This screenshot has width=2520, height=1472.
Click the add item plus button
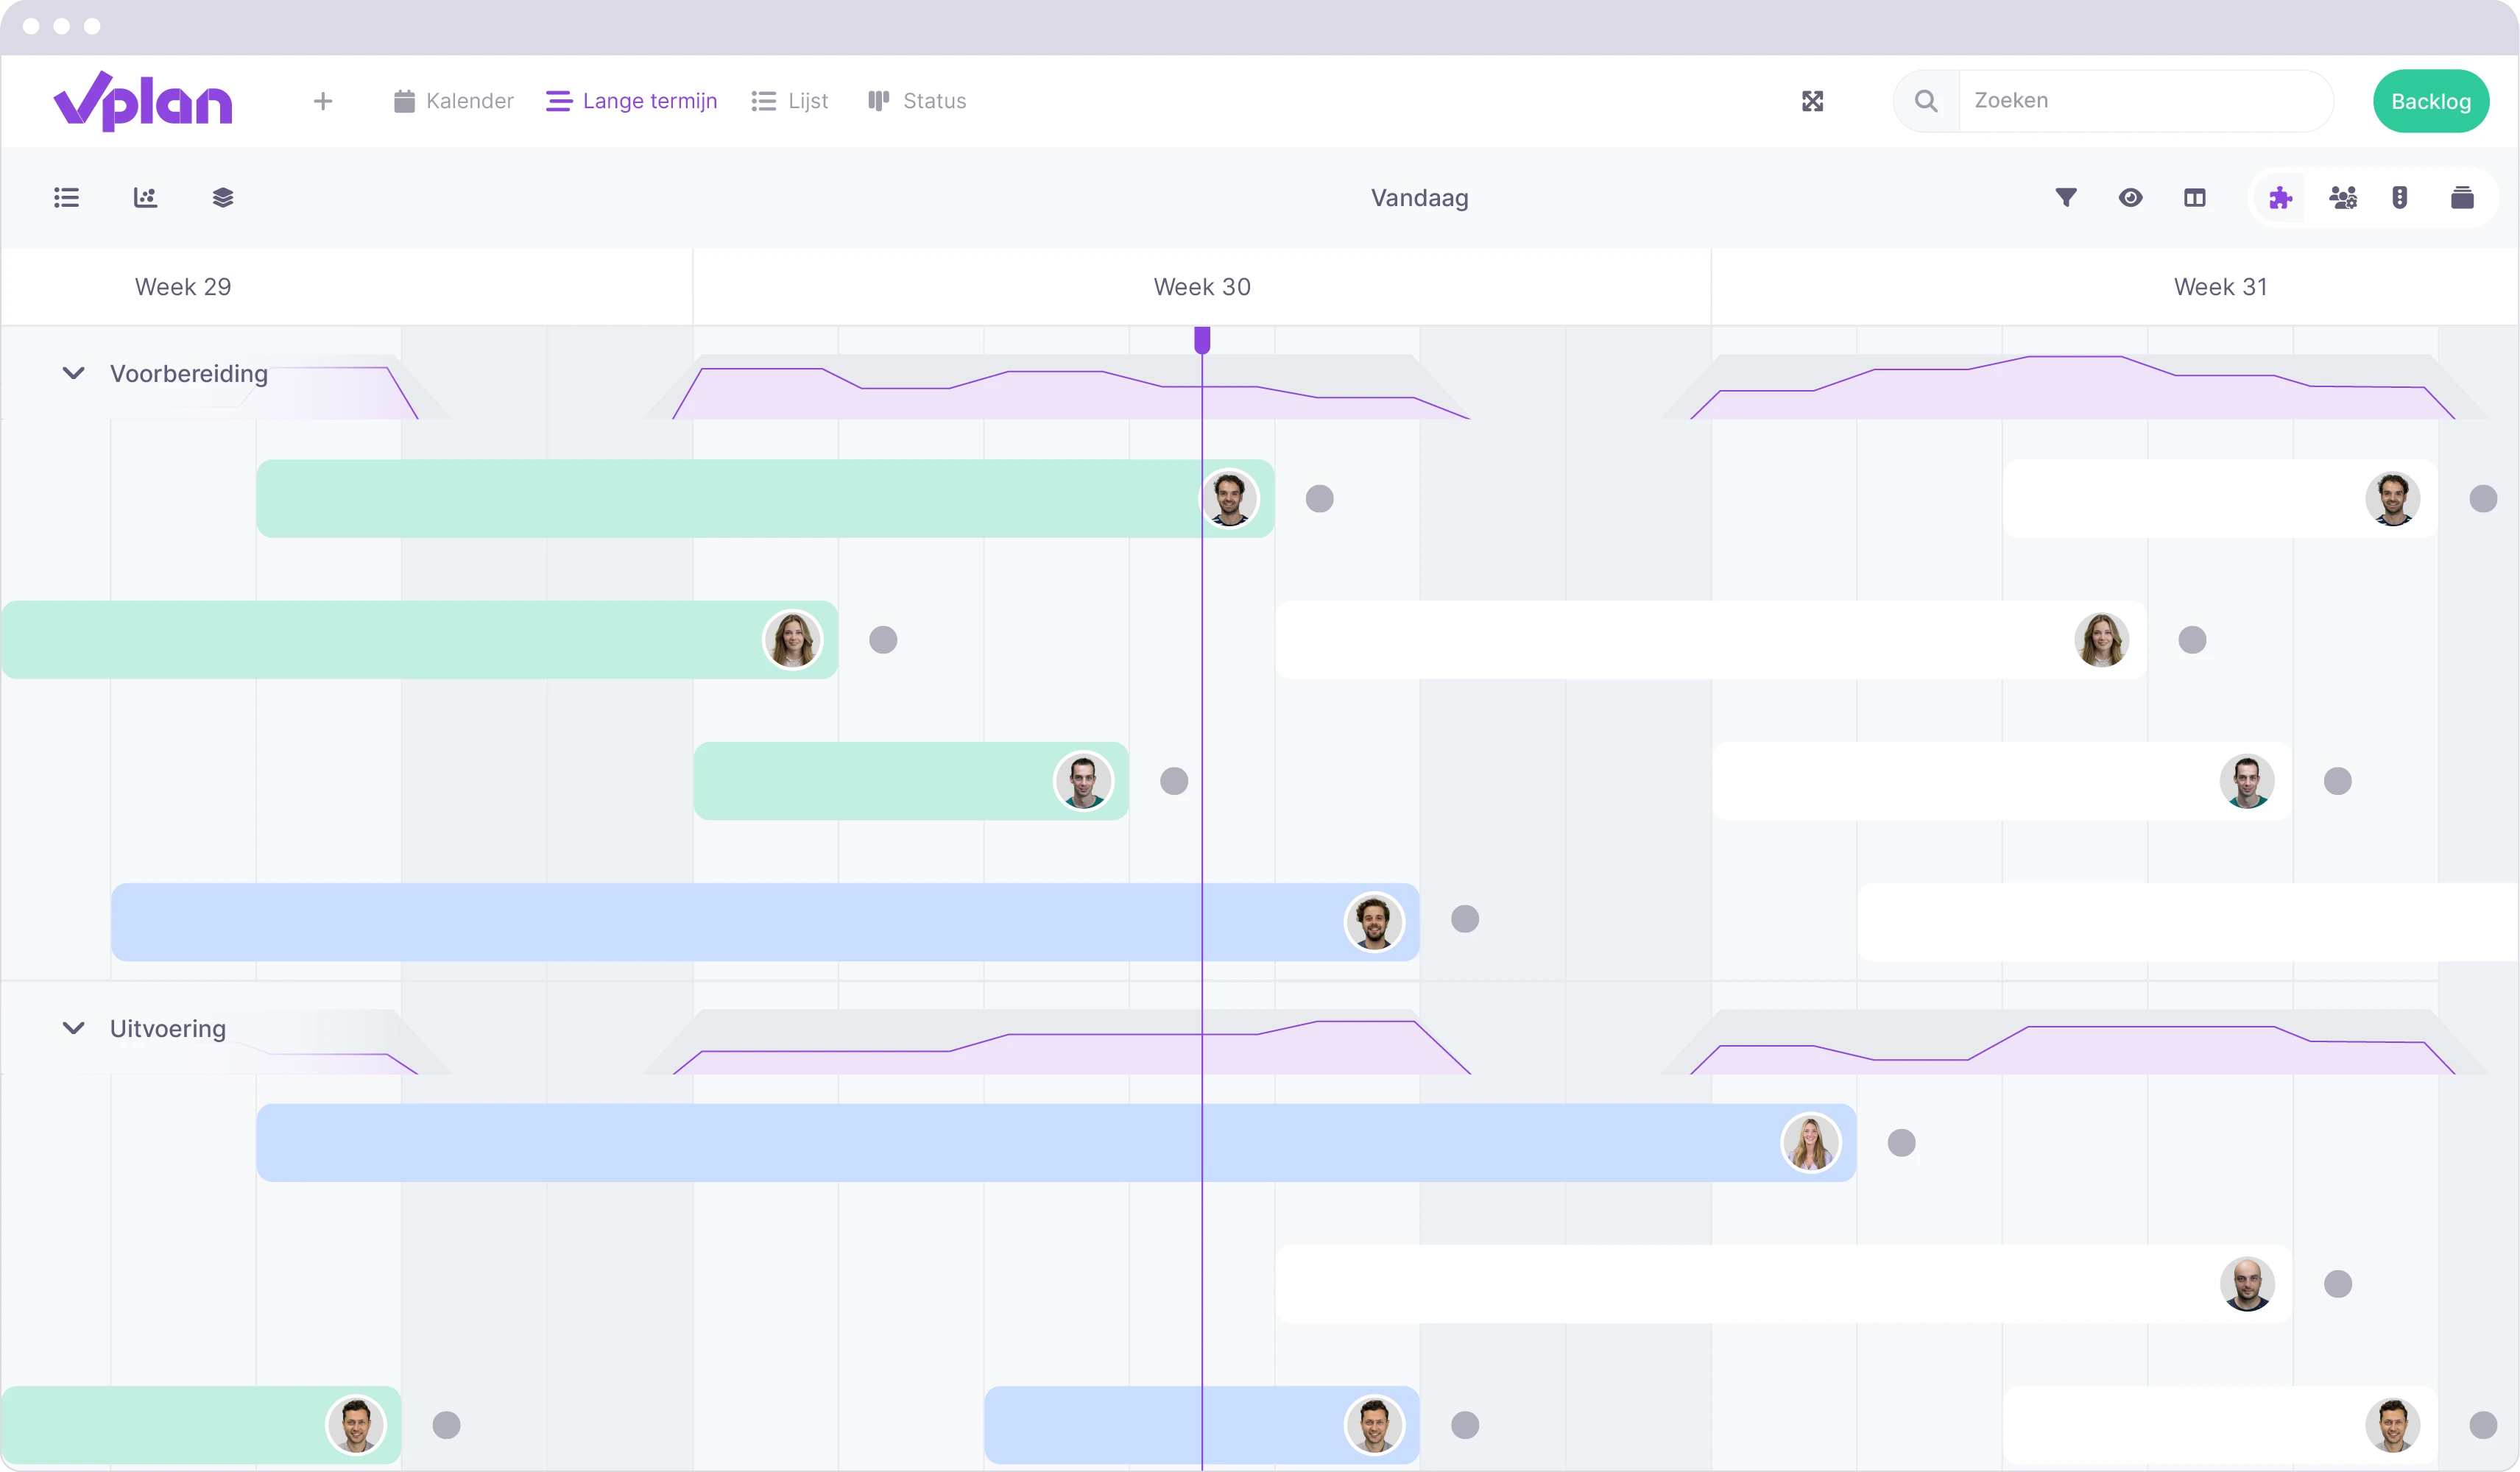tap(322, 102)
